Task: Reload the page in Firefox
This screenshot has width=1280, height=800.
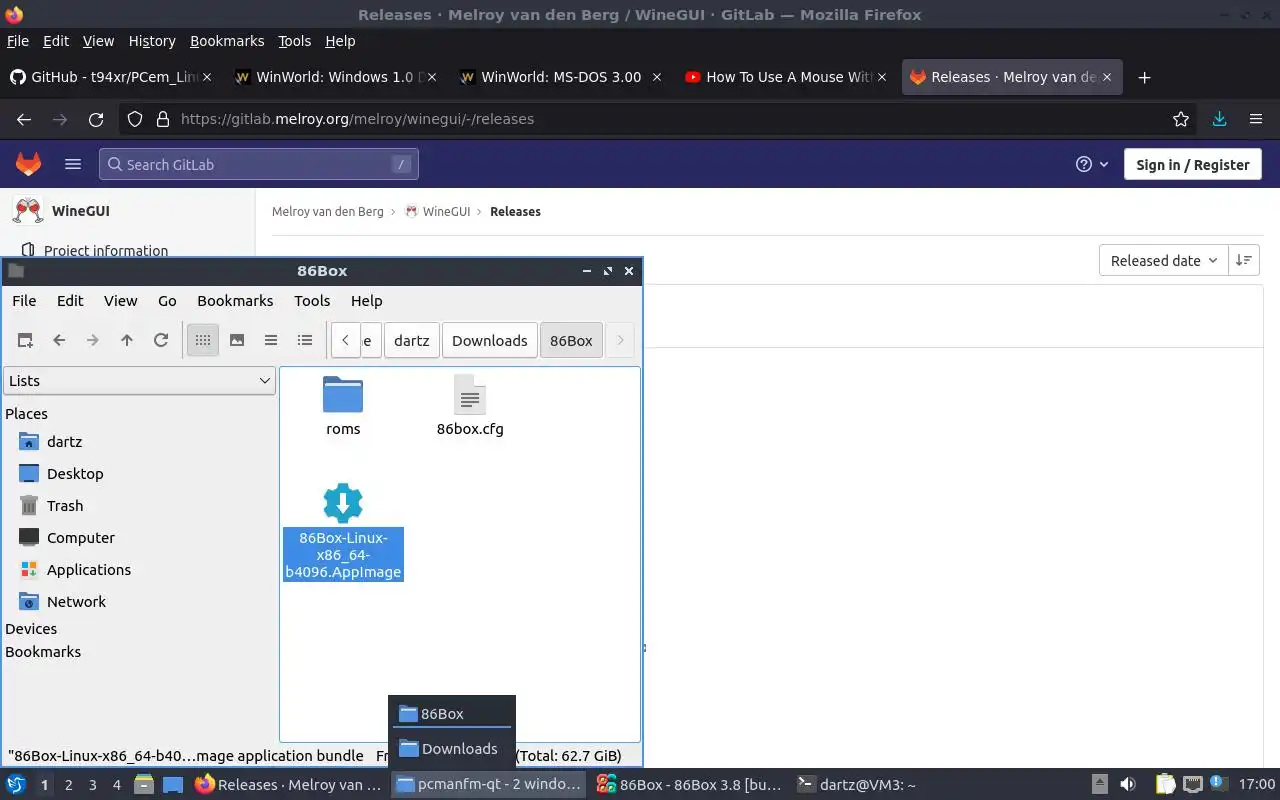Action: pos(96,119)
